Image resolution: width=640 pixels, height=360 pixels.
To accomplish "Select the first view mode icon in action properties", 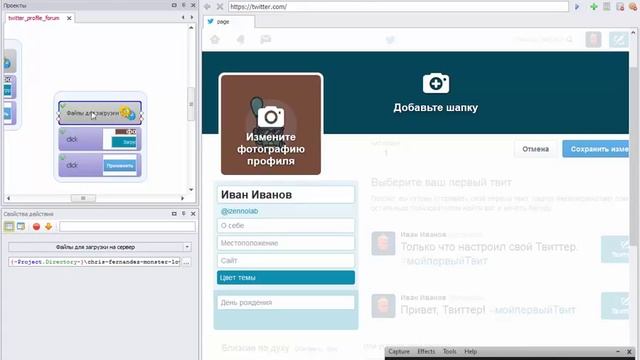I will tap(9, 227).
